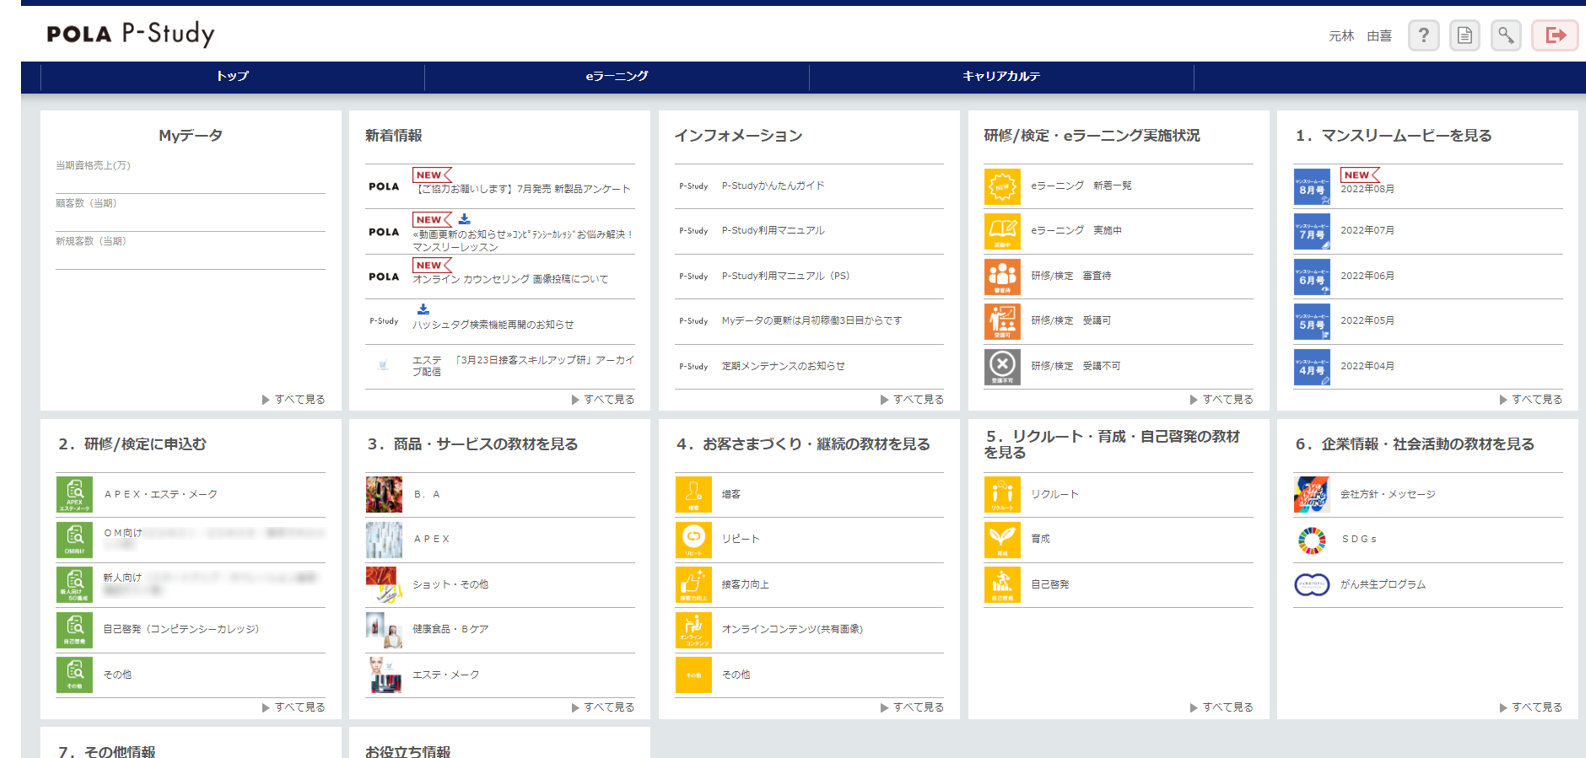Click すべて見る in インフォメーション panel
Image resolution: width=1586 pixels, height=758 pixels.
click(x=911, y=399)
